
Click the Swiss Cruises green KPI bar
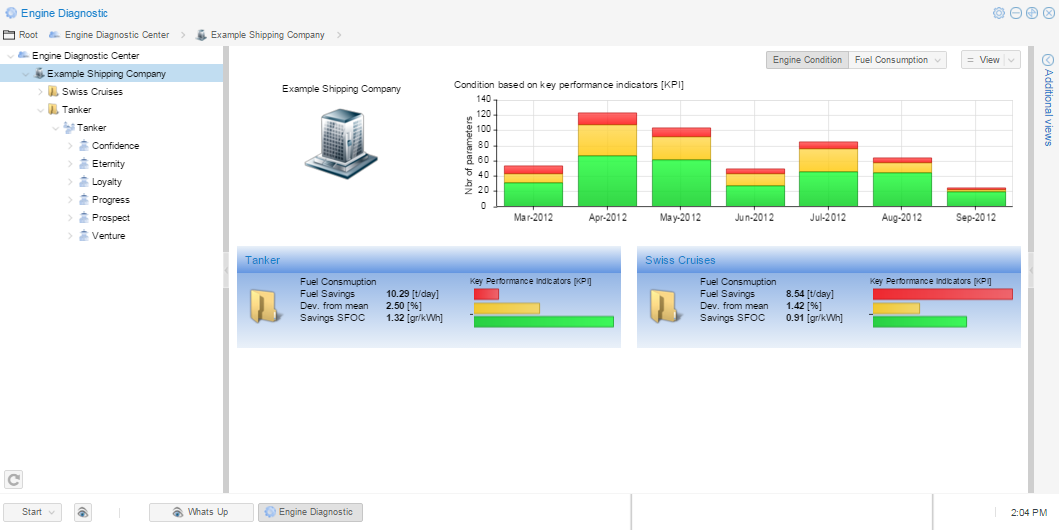click(x=920, y=321)
